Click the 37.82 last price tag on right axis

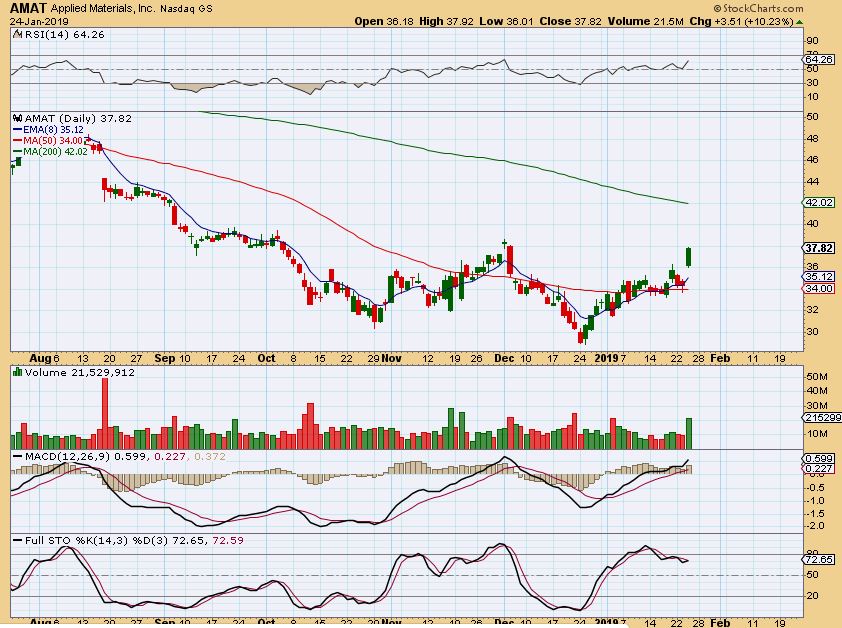pyautogui.click(x=818, y=248)
